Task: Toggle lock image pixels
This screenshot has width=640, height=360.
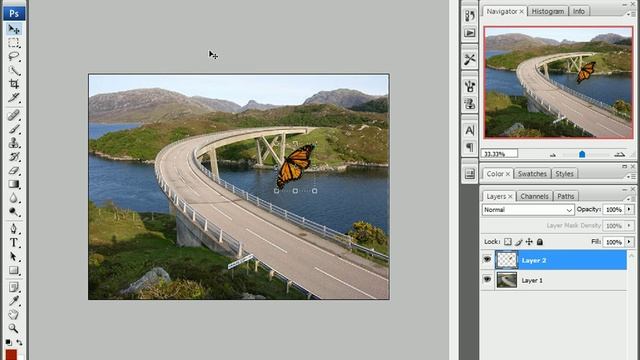Action: coord(518,242)
